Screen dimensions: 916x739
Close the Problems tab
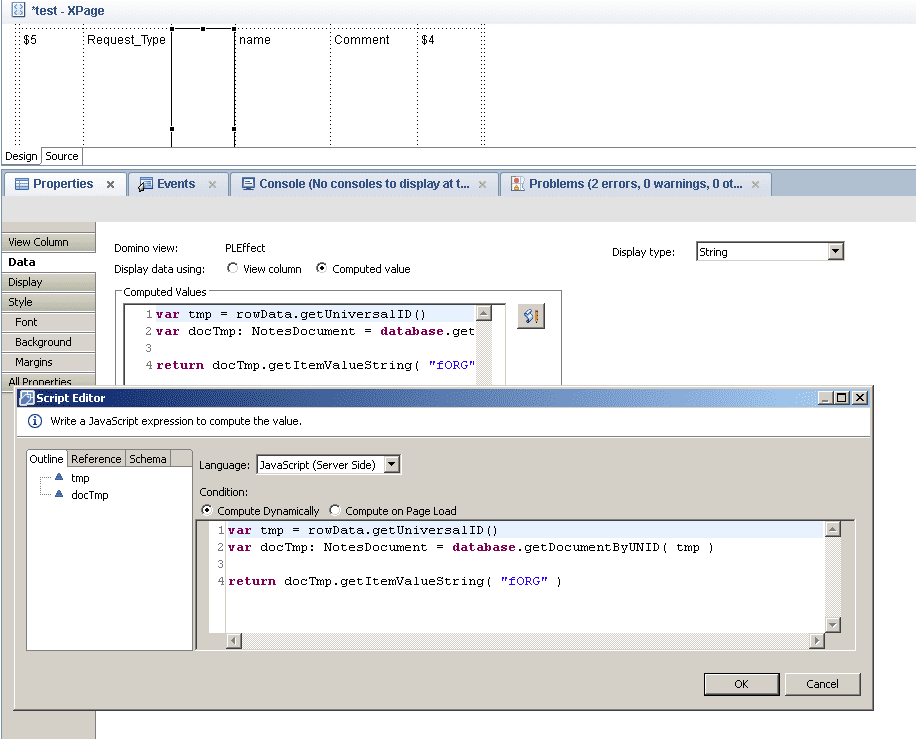point(755,185)
